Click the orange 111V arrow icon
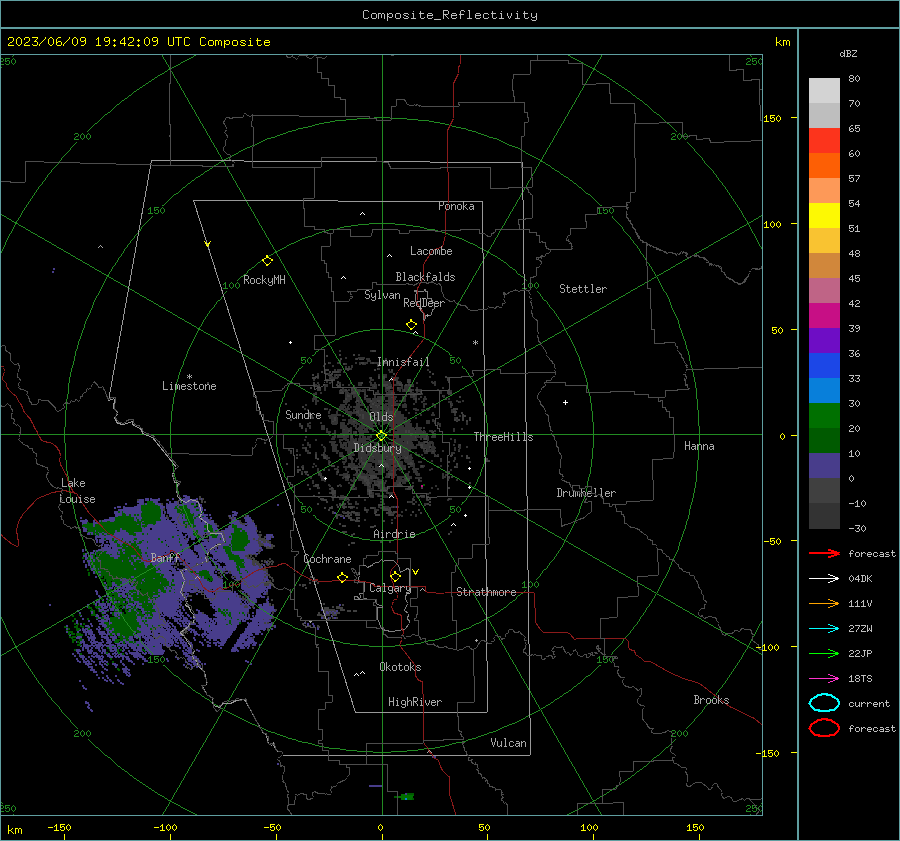Image resolution: width=900 pixels, height=841 pixels. click(824, 603)
